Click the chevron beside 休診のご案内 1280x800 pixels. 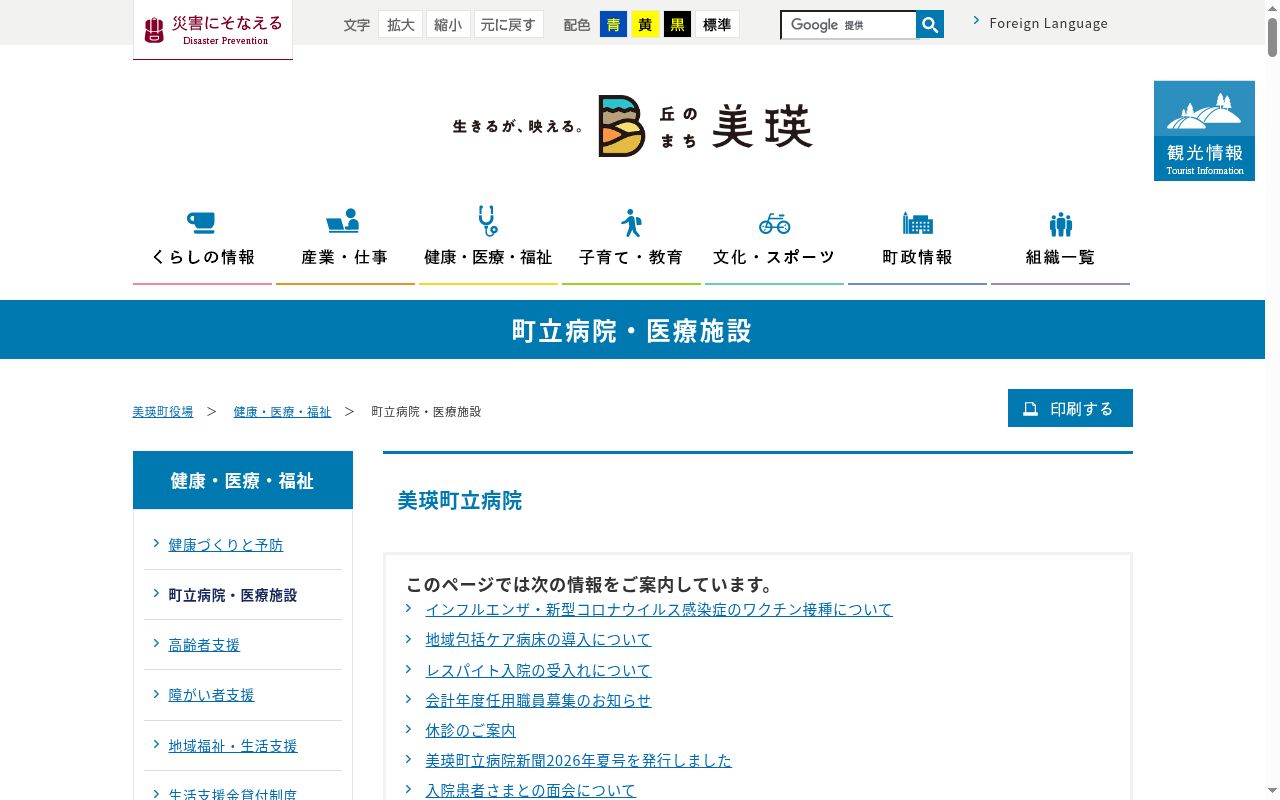(409, 729)
